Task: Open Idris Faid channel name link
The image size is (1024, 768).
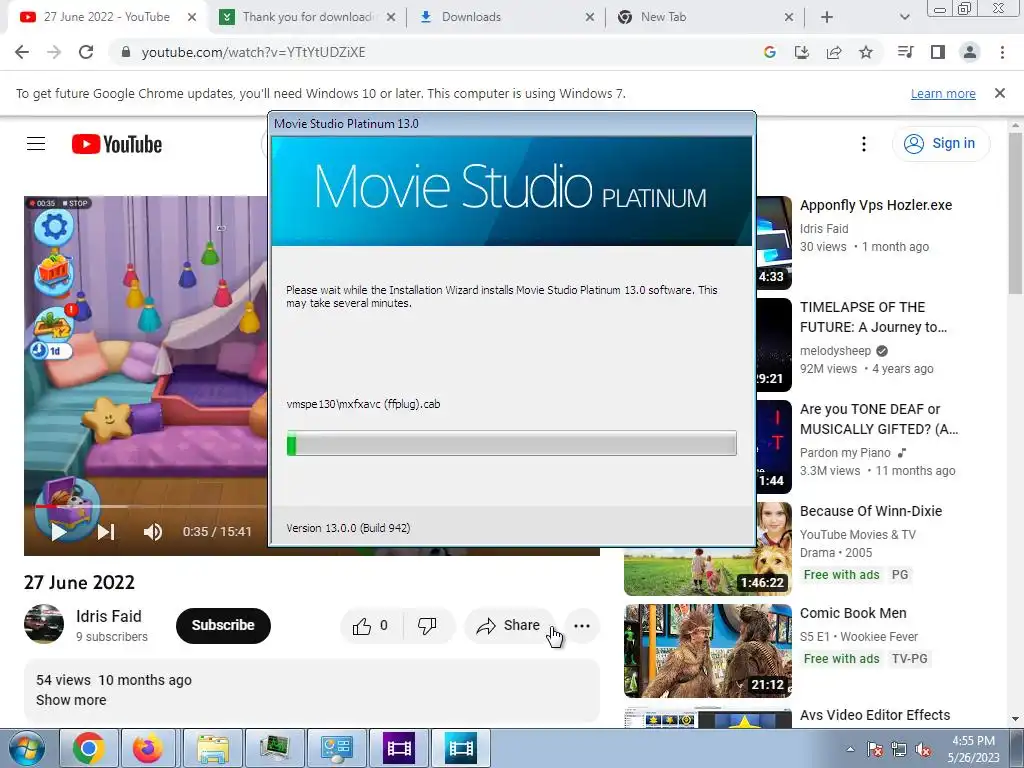Action: tap(108, 616)
